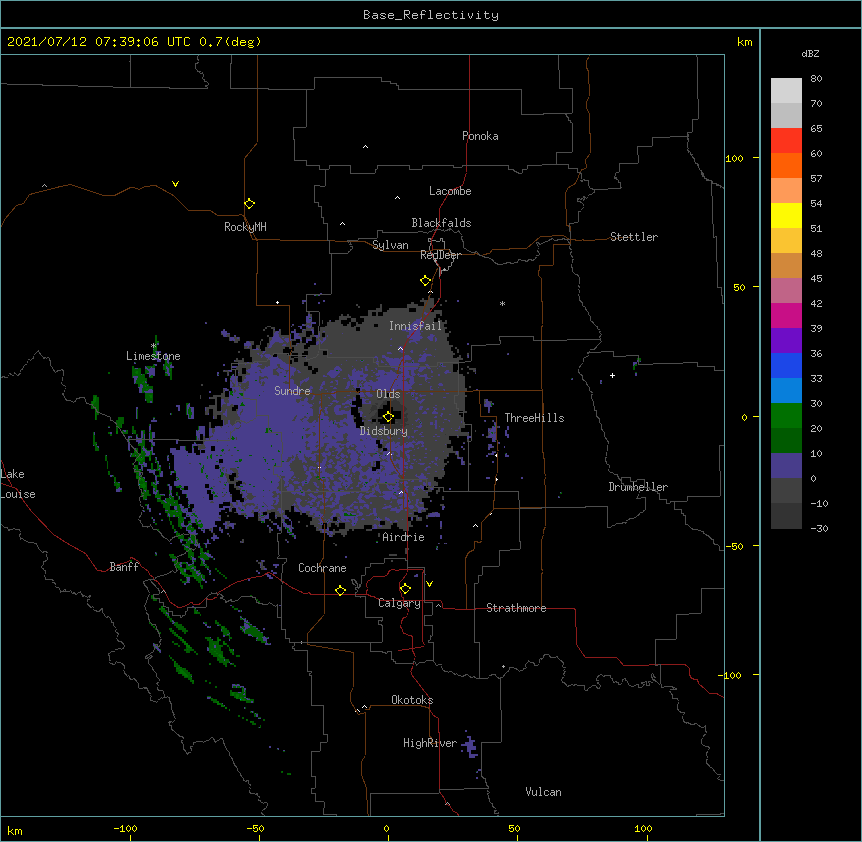Click the Vulcan city label
This screenshot has height=842, width=862.
543,792
